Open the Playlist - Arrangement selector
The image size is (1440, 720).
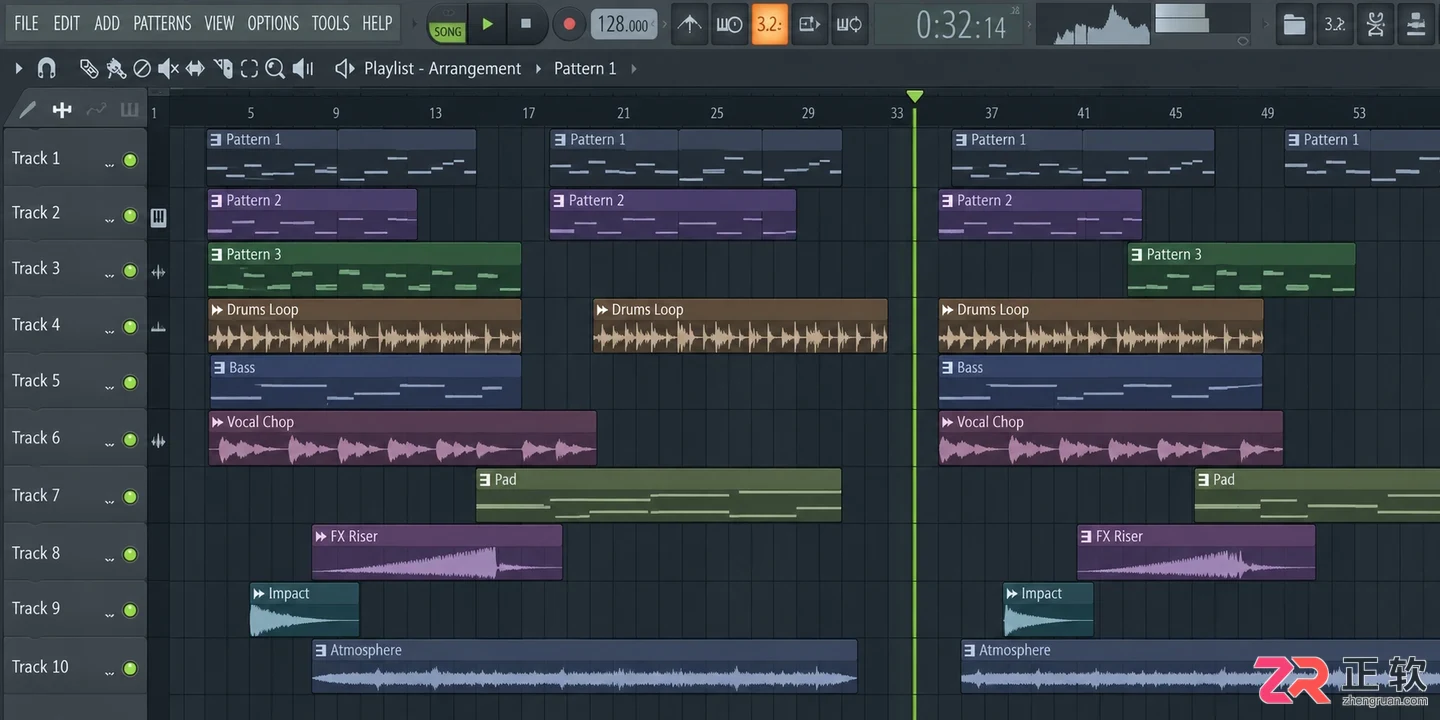click(x=442, y=68)
